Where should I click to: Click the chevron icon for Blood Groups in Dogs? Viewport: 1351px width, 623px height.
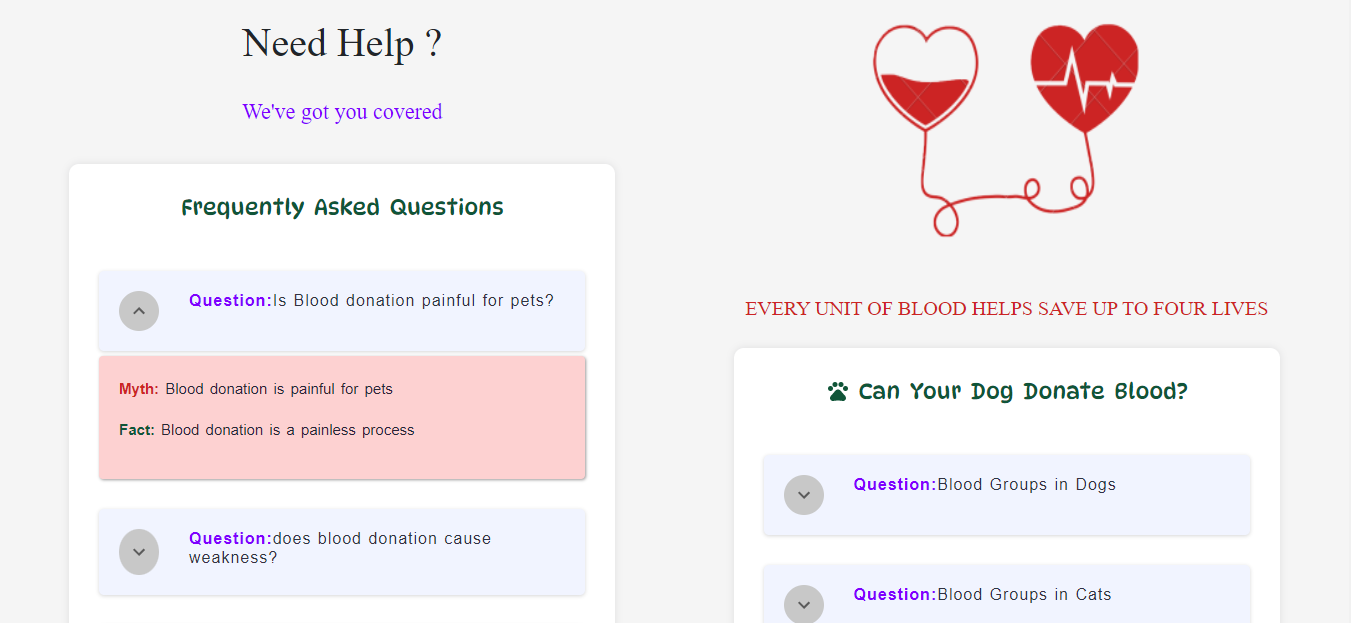[804, 494]
